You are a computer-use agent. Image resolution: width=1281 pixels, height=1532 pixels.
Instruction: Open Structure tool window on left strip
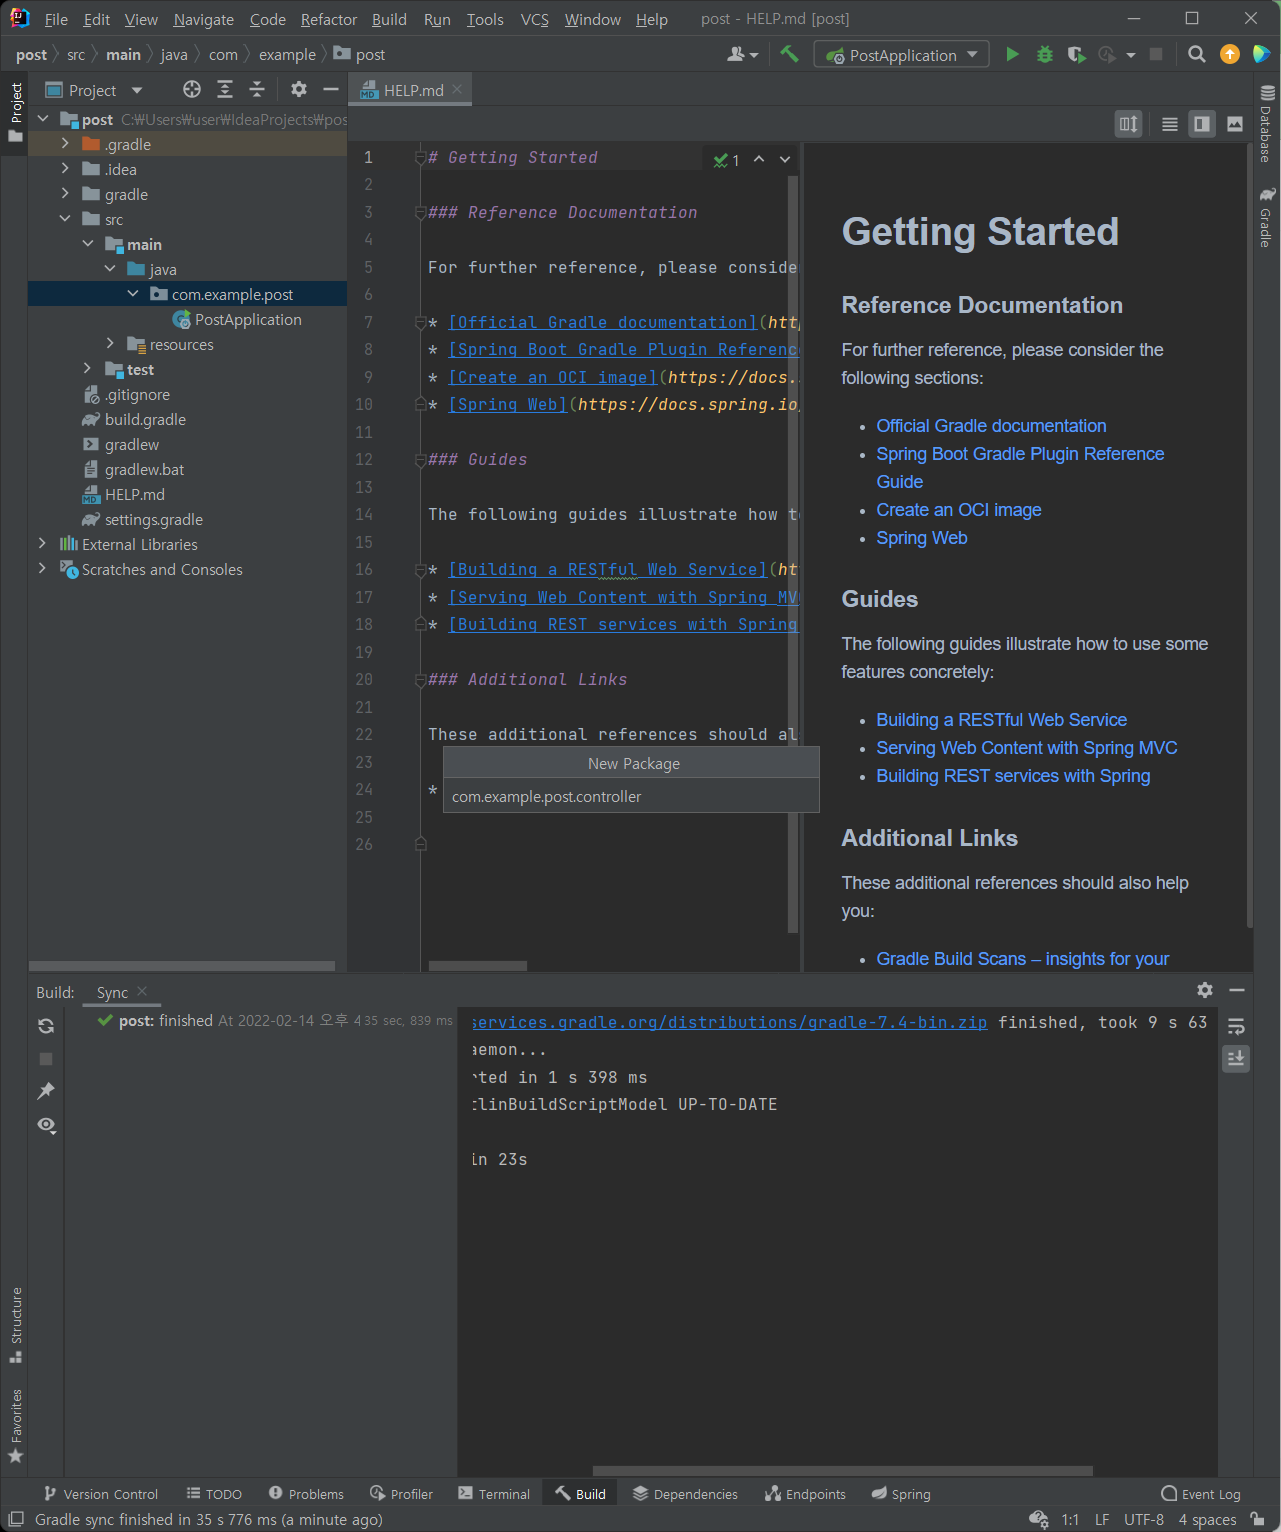(15, 1325)
